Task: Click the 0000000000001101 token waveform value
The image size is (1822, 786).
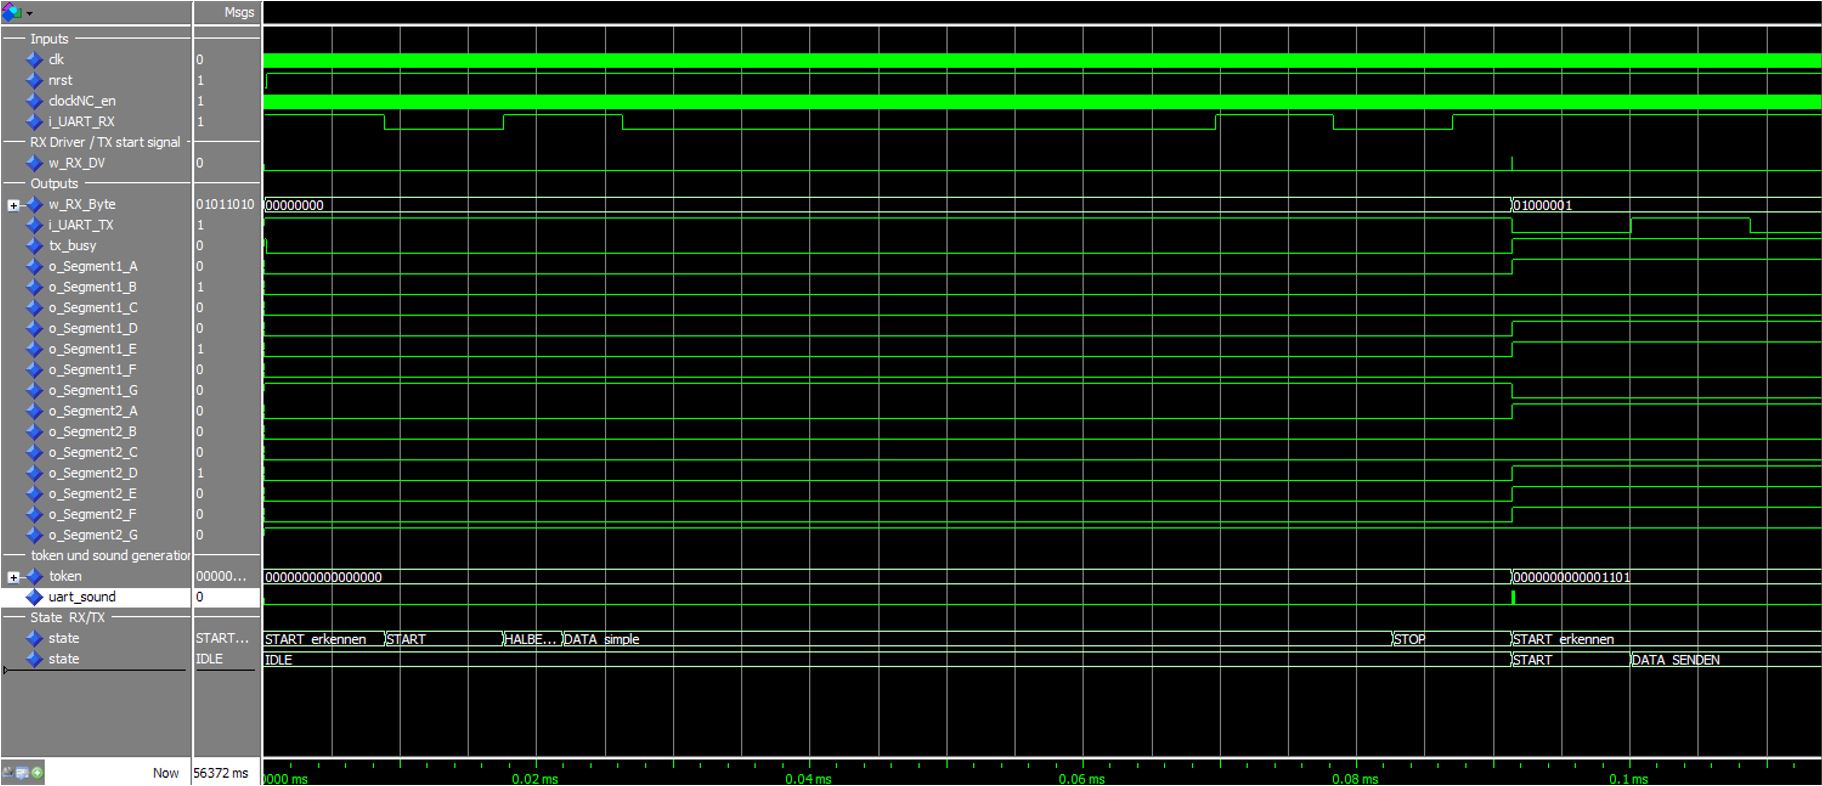Action: click(1572, 577)
